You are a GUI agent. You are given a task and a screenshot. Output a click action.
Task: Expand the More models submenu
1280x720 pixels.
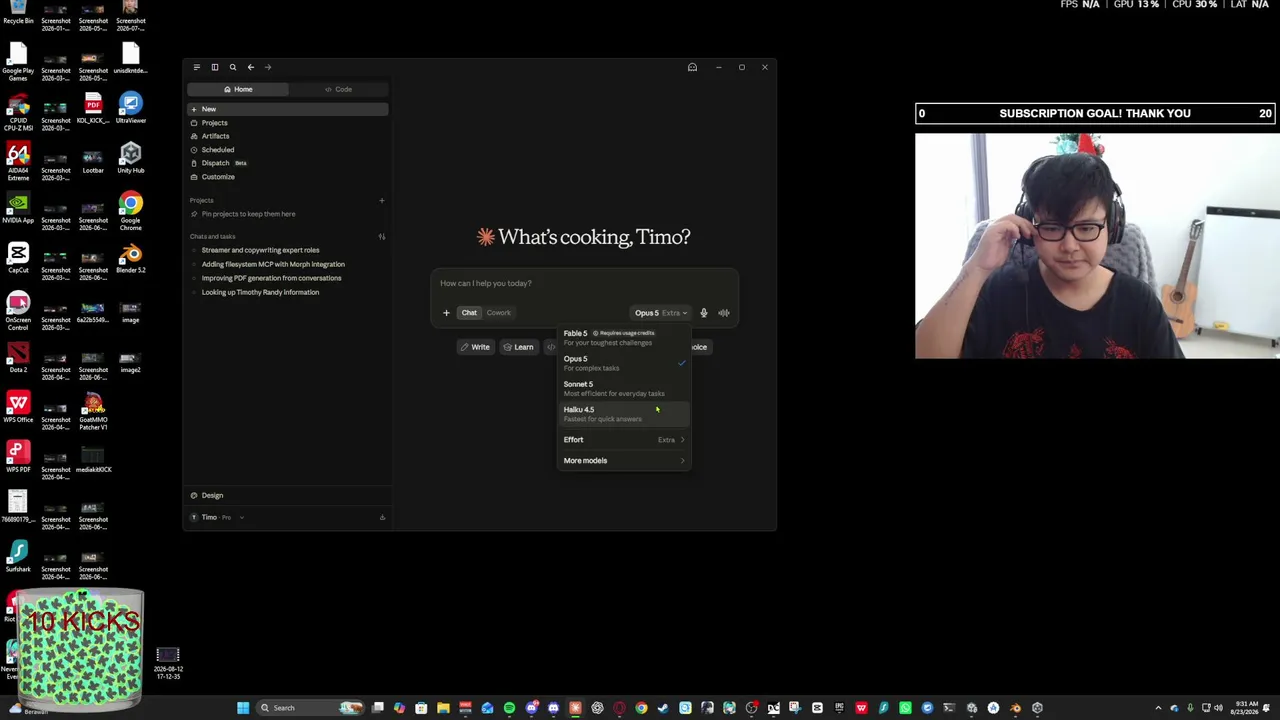(x=624, y=461)
